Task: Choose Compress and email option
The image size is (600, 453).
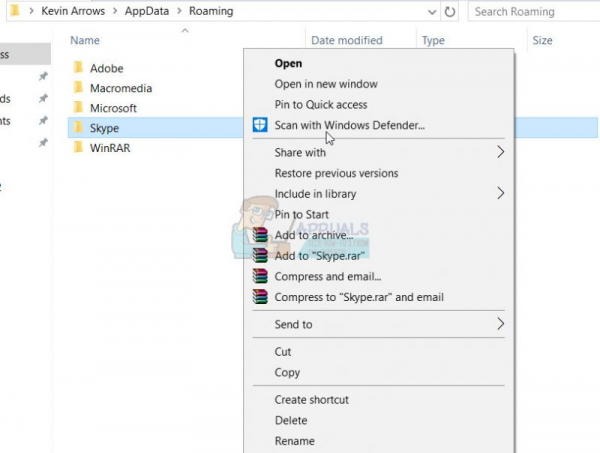Action: coord(328,277)
